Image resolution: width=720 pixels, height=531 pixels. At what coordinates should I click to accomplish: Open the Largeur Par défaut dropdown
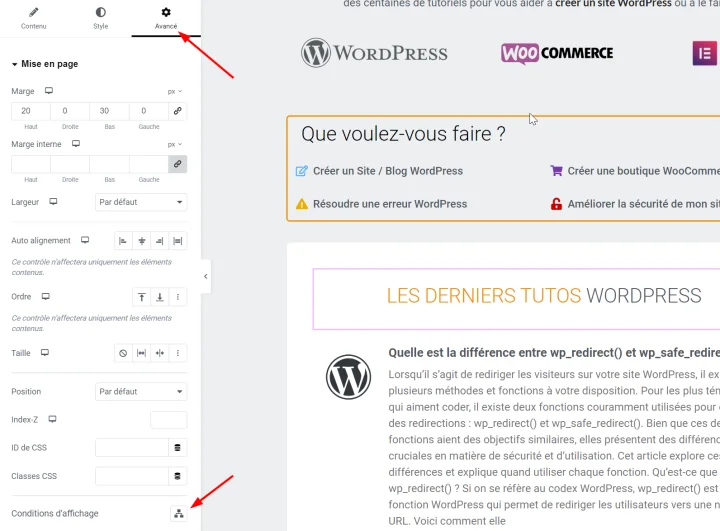(141, 202)
